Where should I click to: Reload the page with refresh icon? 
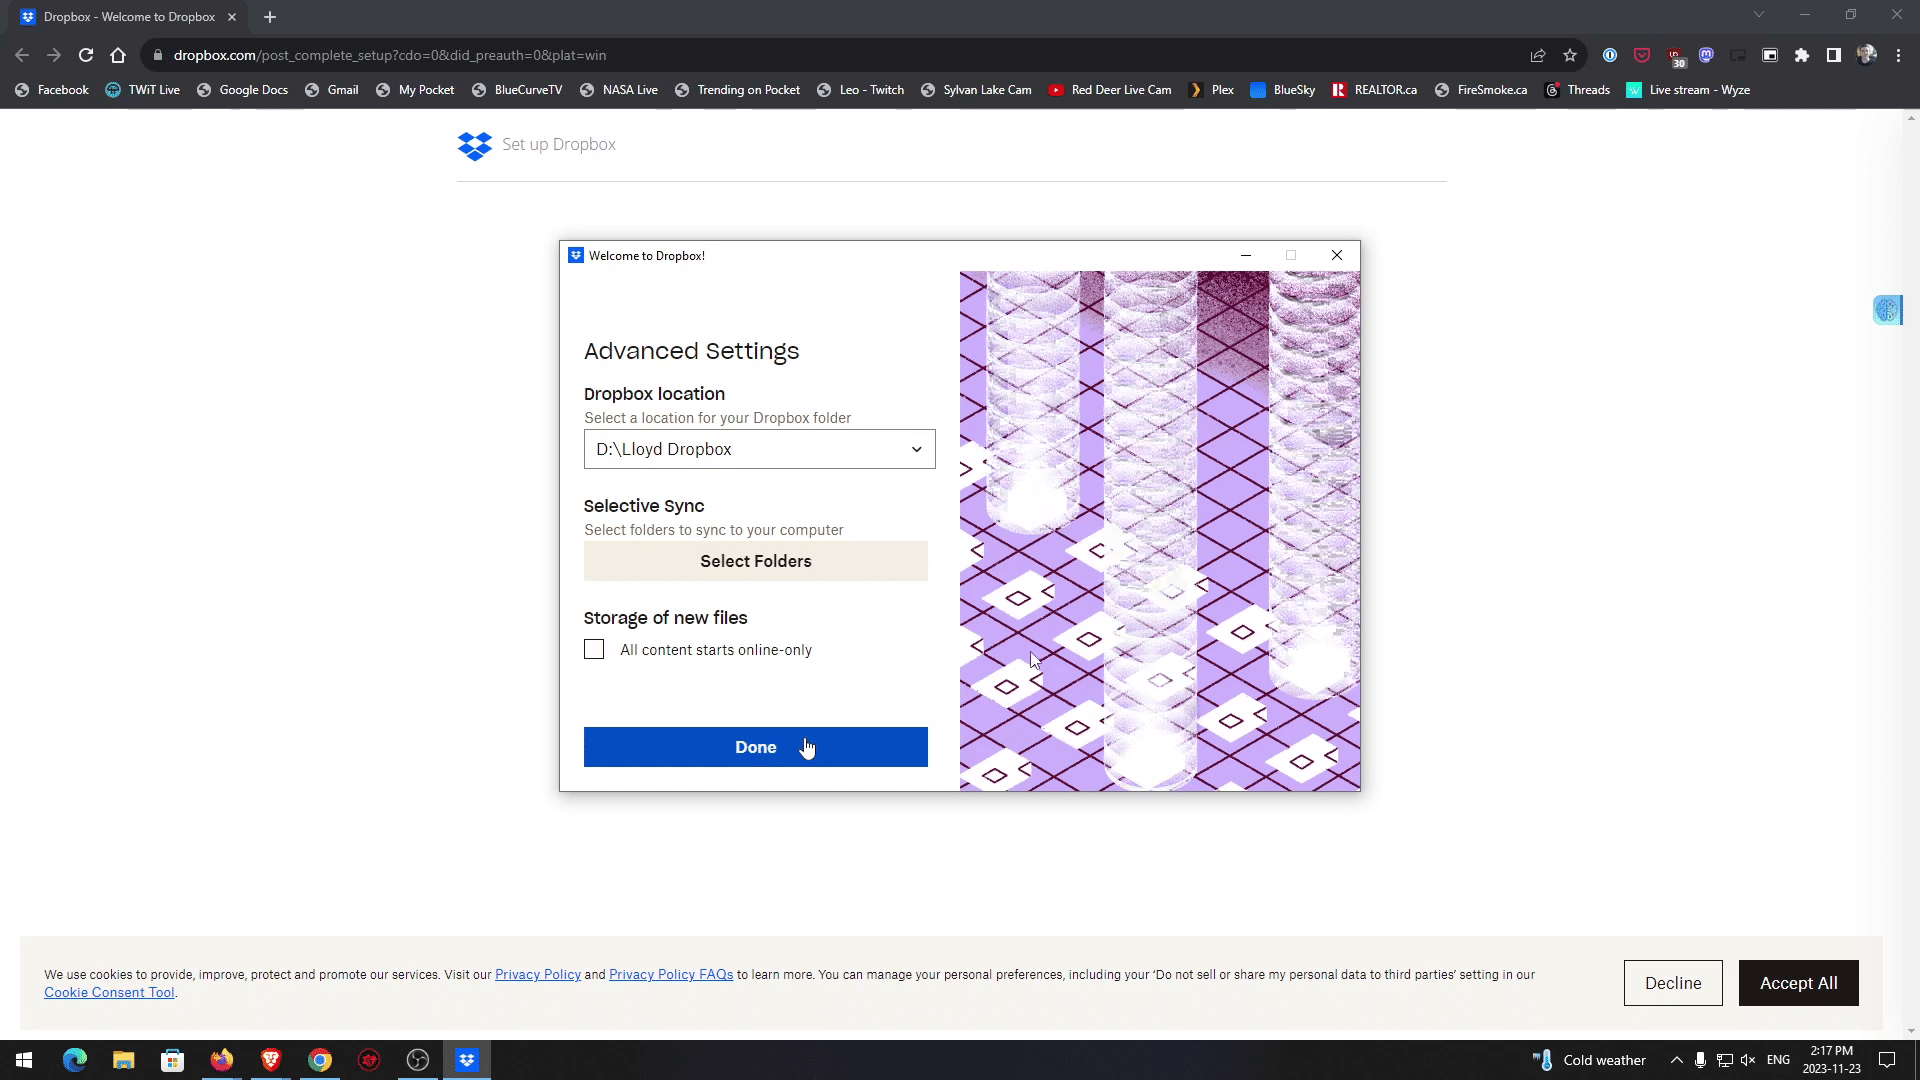pos(86,55)
